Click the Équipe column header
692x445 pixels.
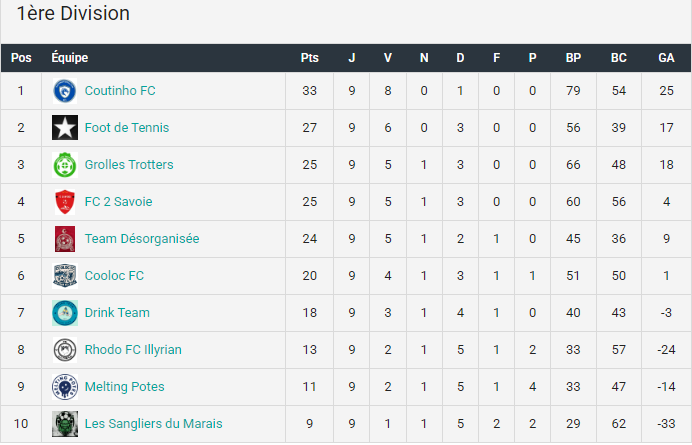click(x=70, y=57)
